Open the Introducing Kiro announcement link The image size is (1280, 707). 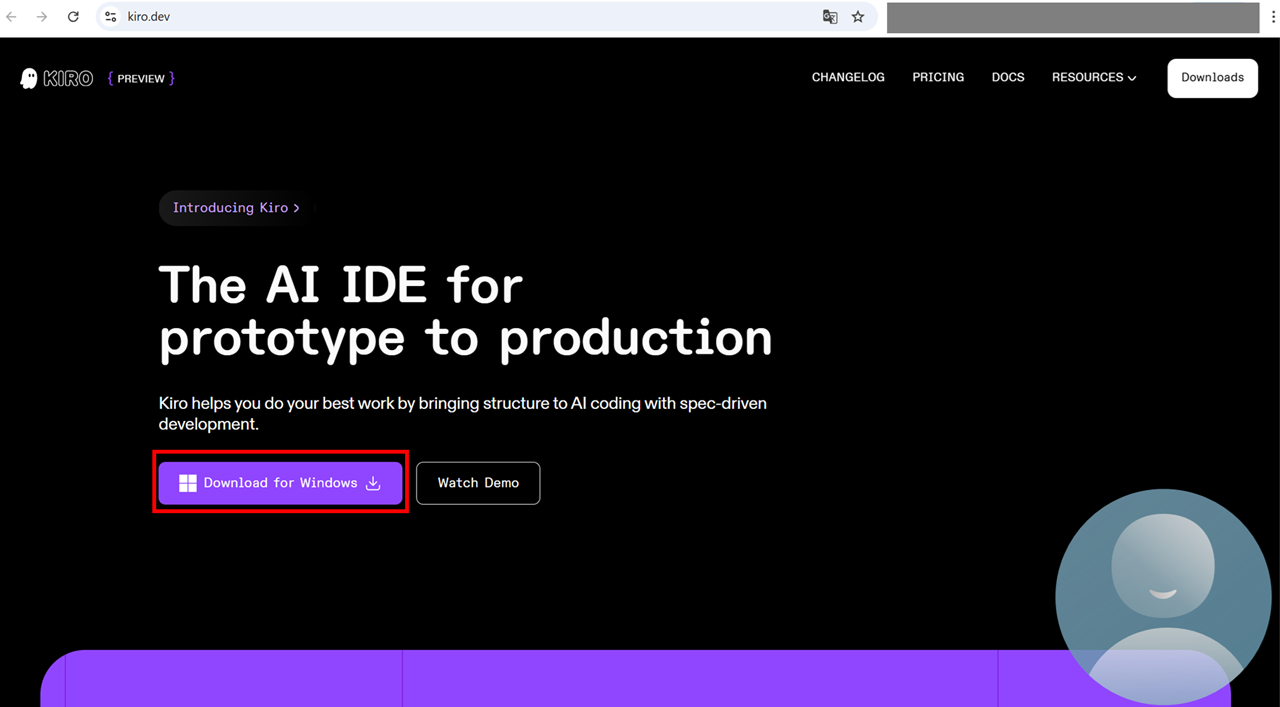236,208
